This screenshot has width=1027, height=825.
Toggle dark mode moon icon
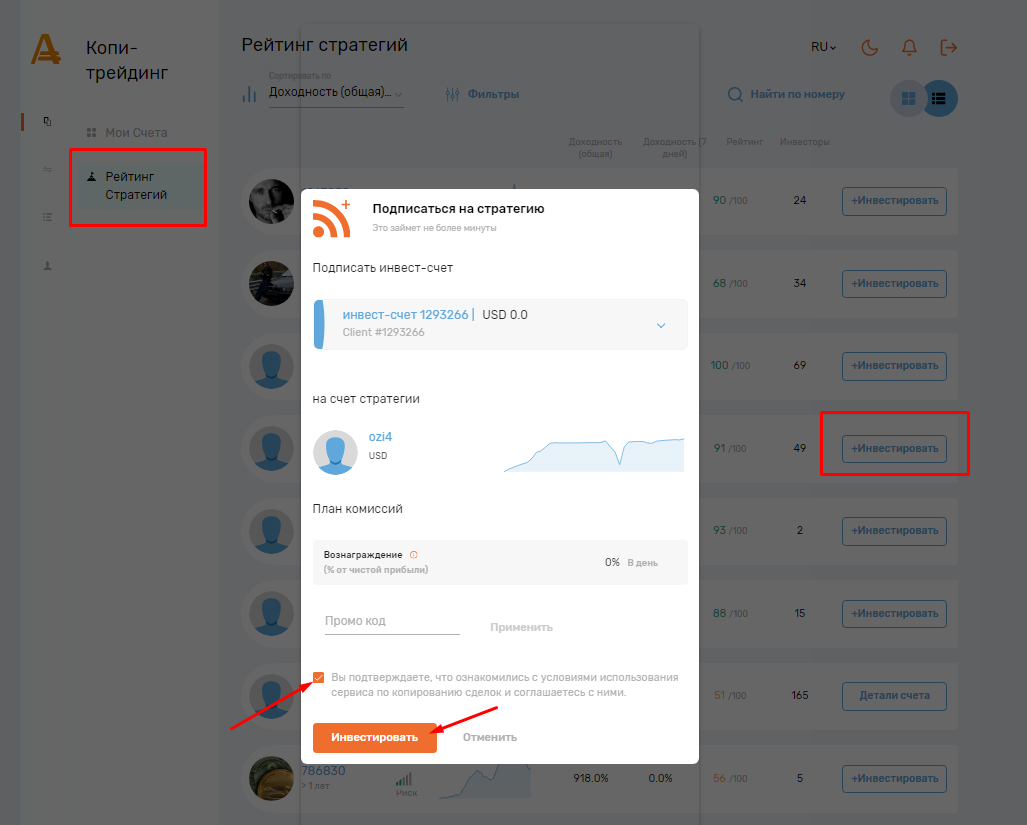coord(869,47)
